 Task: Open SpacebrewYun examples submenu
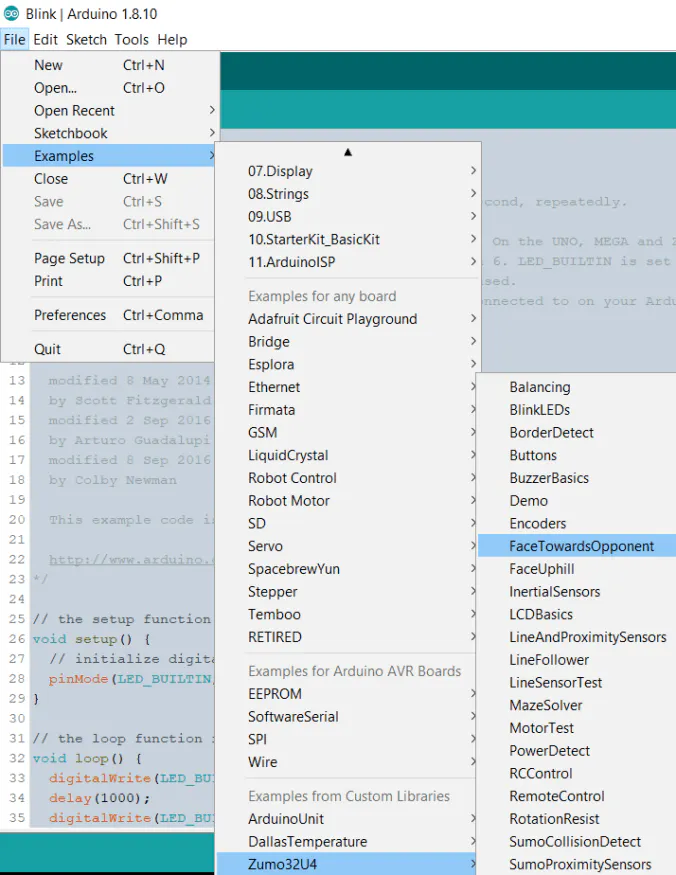pos(347,569)
